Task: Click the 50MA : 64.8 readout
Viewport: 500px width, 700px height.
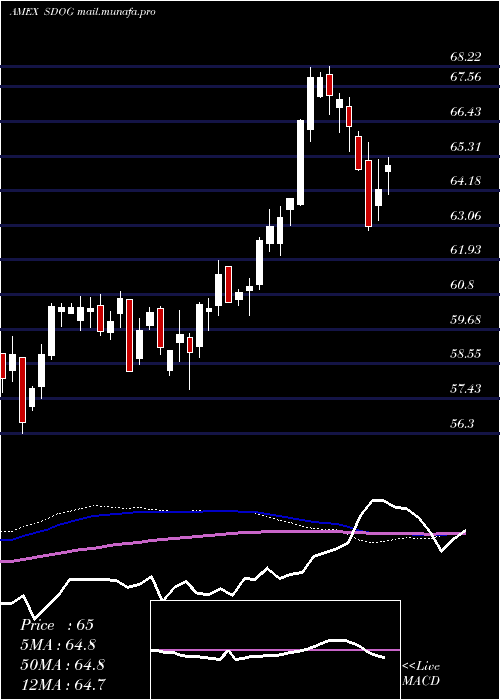Action: click(x=62, y=664)
